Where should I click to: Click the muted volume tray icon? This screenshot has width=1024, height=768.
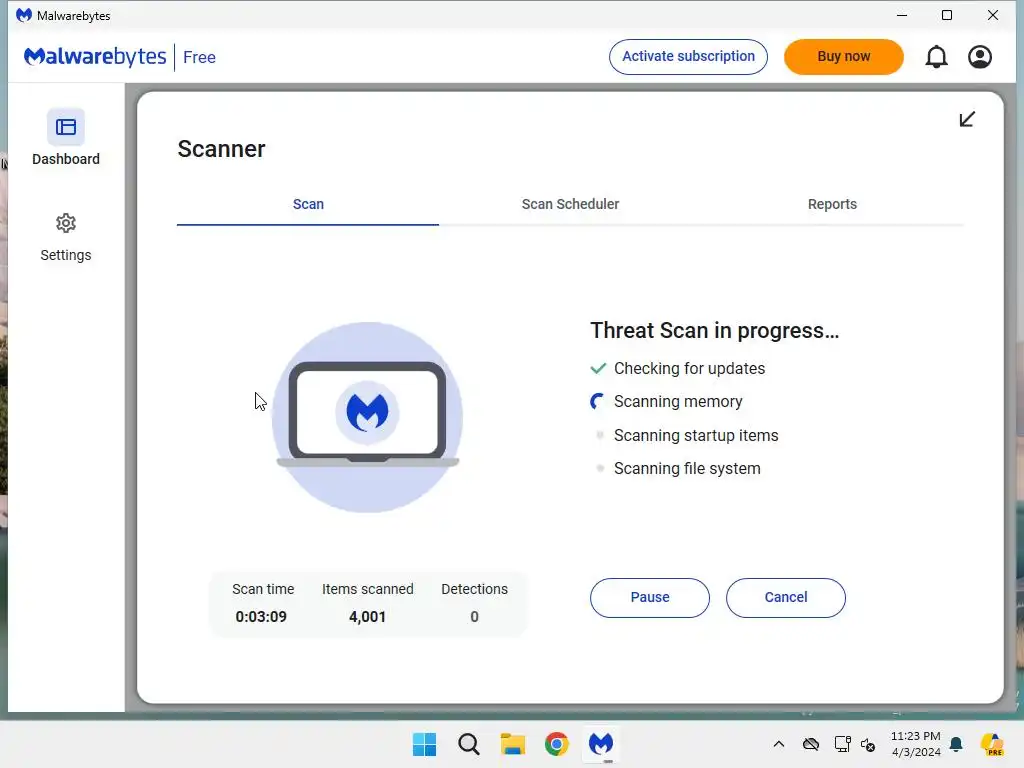[868, 744]
